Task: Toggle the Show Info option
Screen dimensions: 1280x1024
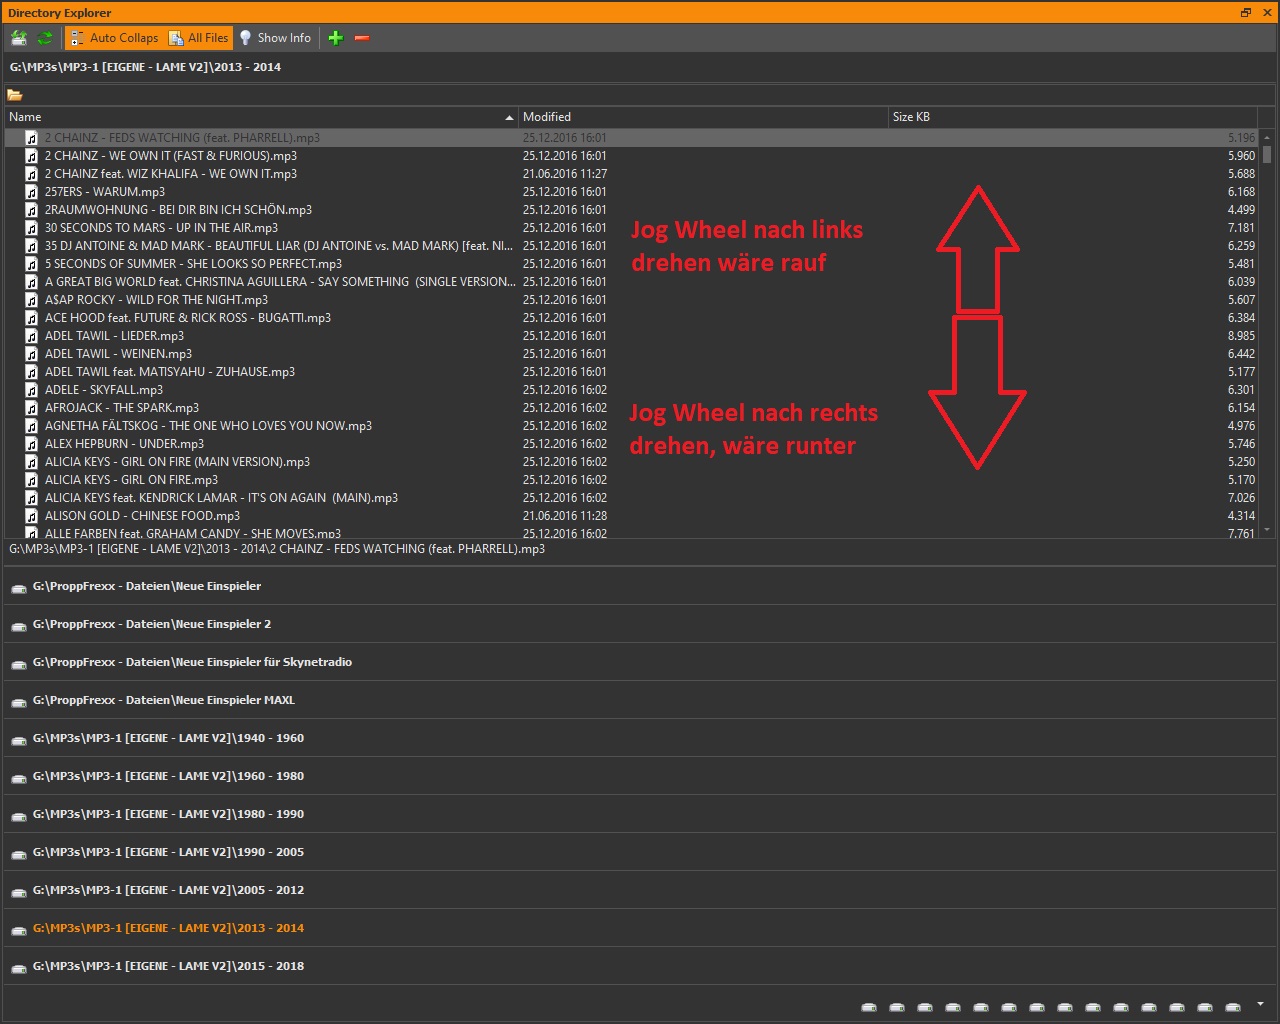Action: coord(275,38)
